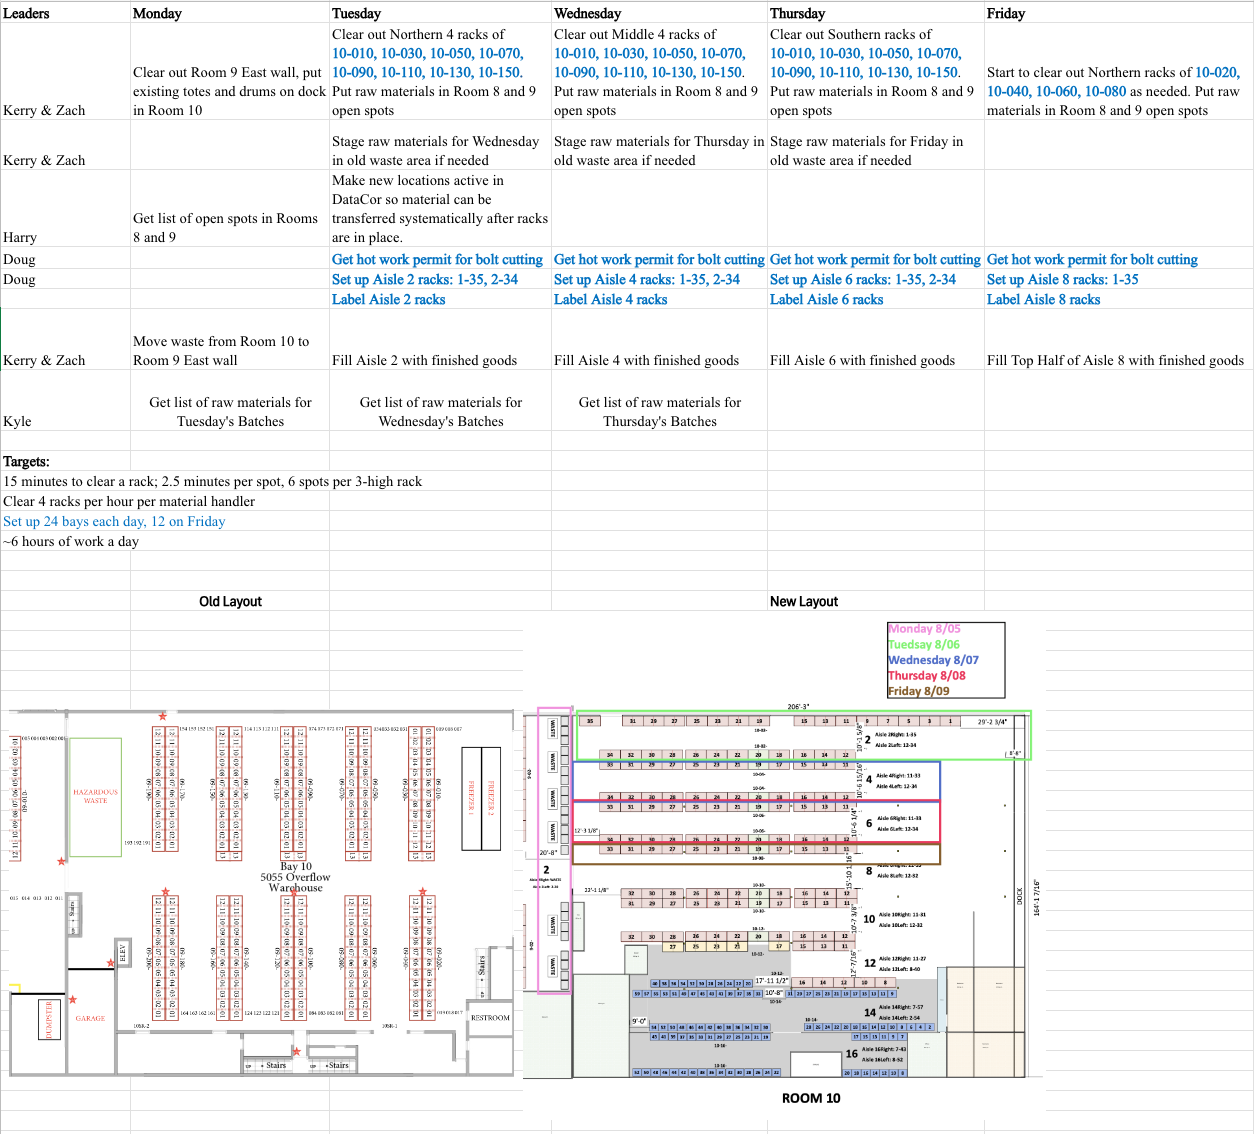
Task: Click Tuesday's Set up Aisle 2 racks cell
Action: coord(425,279)
